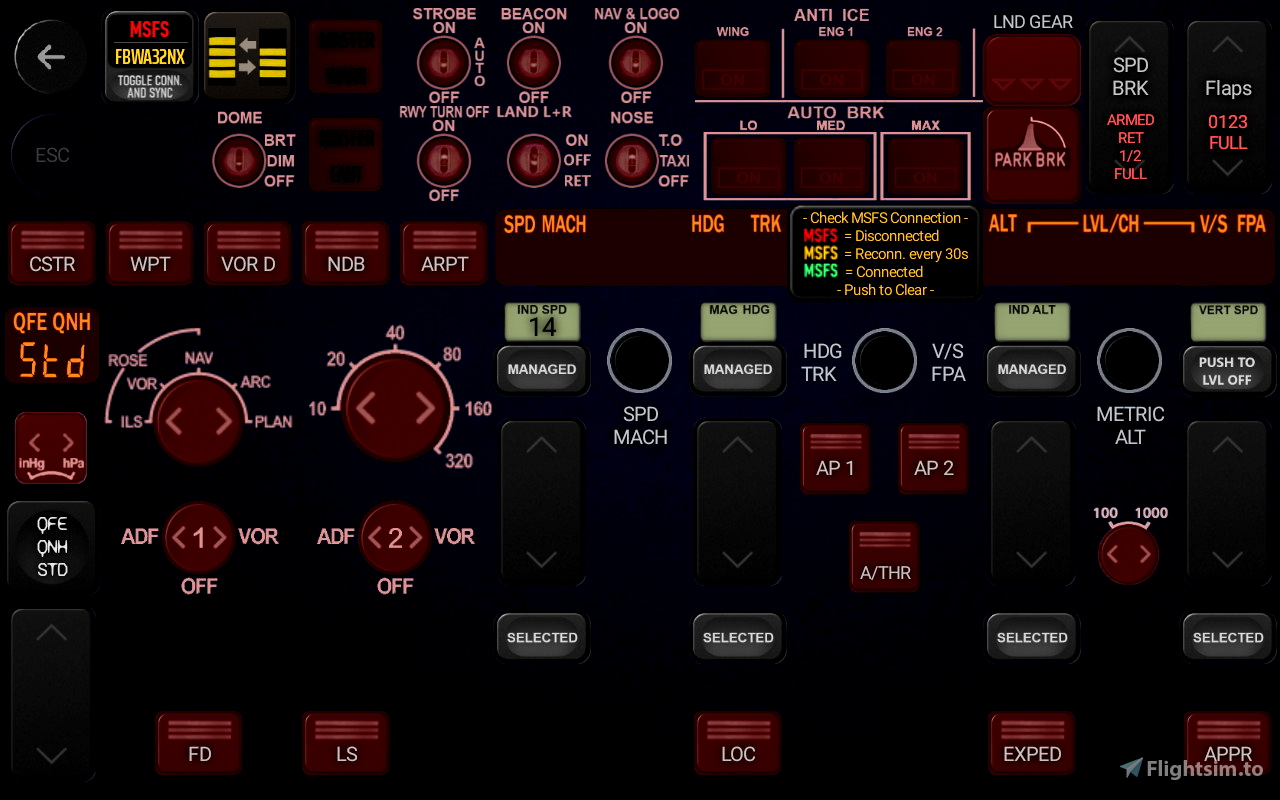Screen dimensions: 1280x800
Task: Flip the RWY TURN OFF switch
Action: 444,160
